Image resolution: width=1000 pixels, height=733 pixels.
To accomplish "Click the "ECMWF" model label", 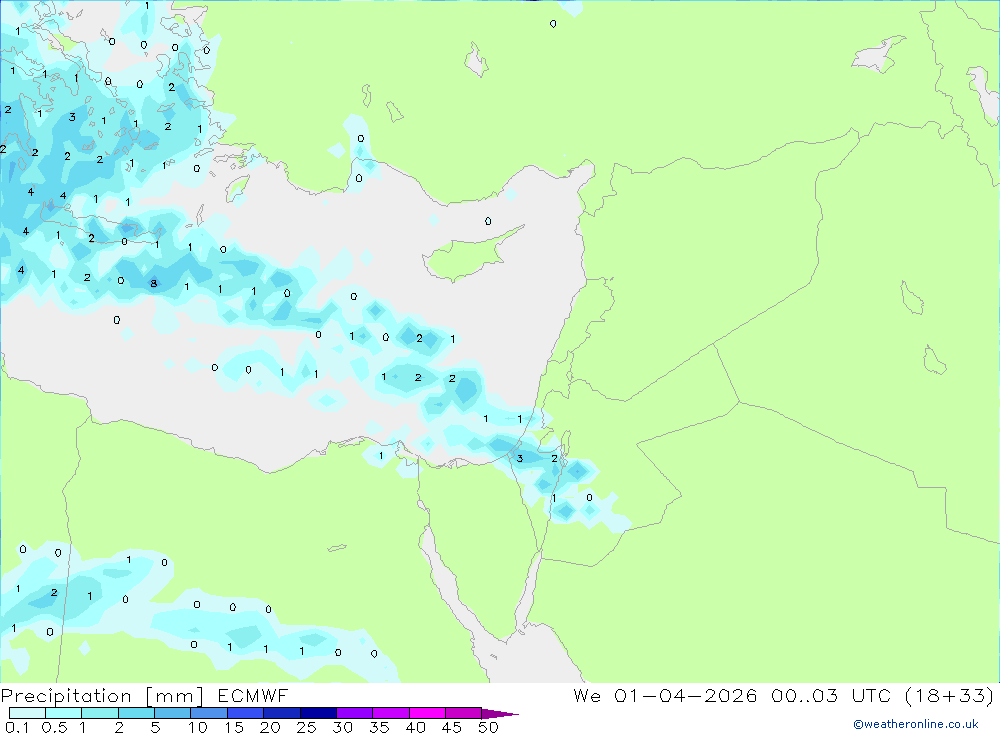I will (253, 695).
